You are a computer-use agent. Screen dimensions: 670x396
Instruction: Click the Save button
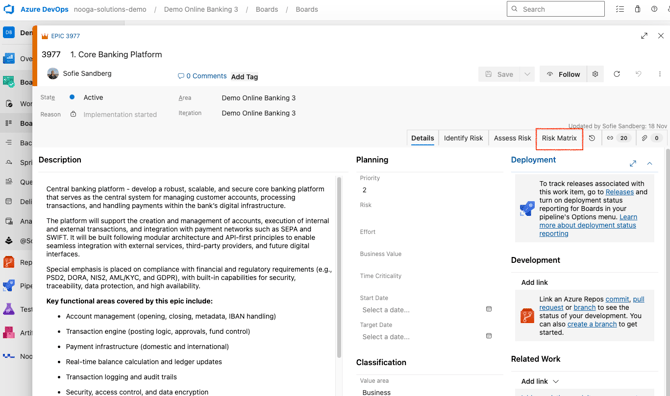tap(499, 74)
